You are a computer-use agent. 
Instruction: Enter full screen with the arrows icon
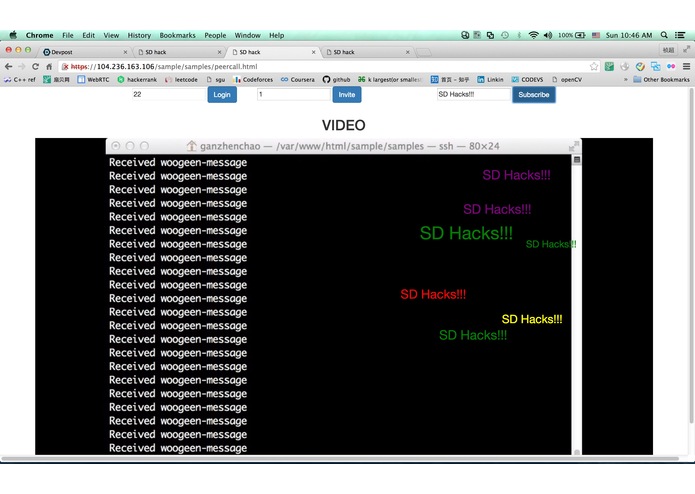click(687, 50)
